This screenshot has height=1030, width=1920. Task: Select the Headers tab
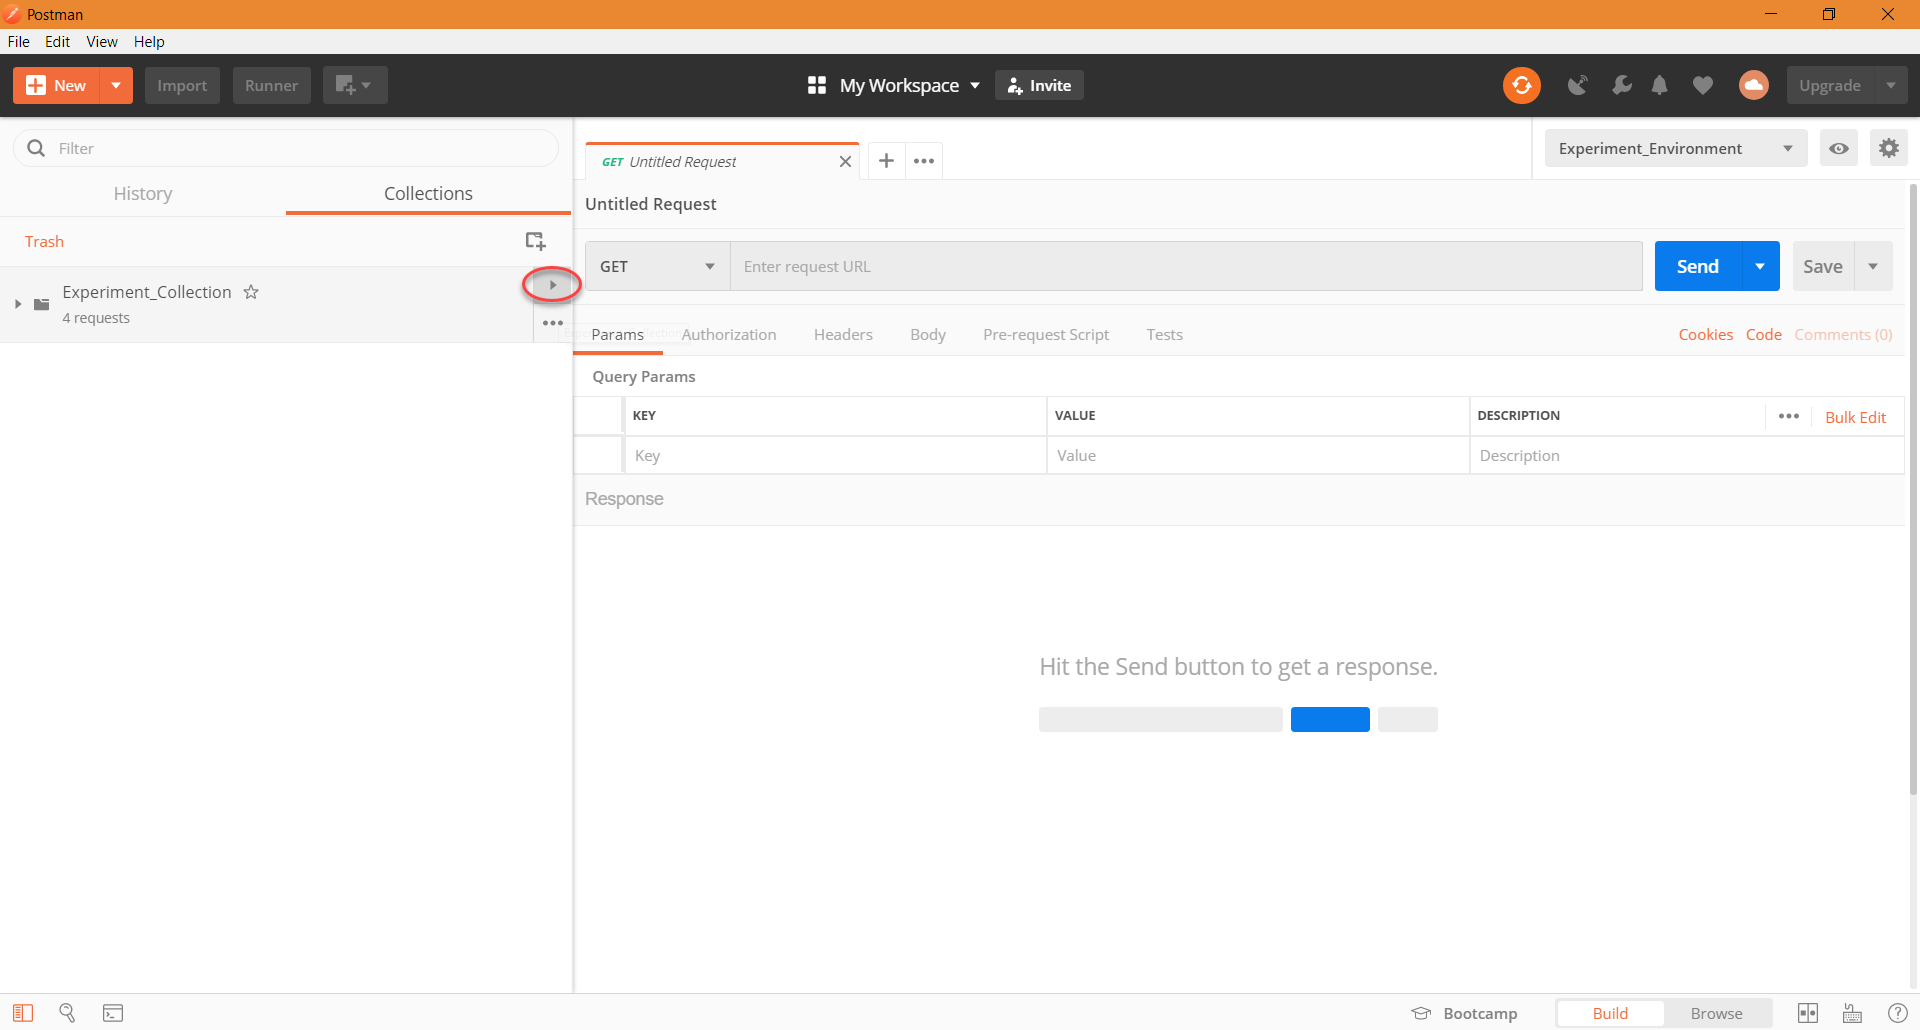tap(843, 334)
